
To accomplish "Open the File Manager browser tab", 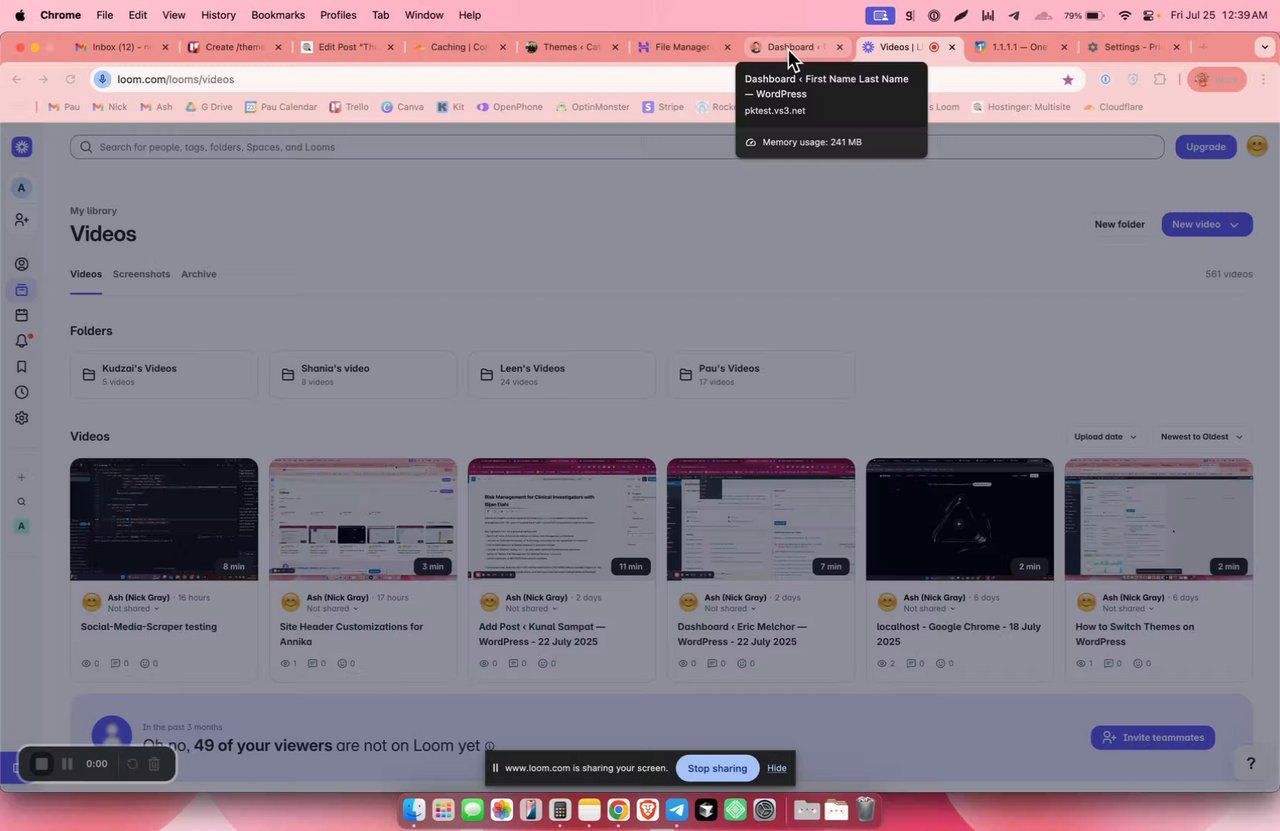I will pos(683,47).
